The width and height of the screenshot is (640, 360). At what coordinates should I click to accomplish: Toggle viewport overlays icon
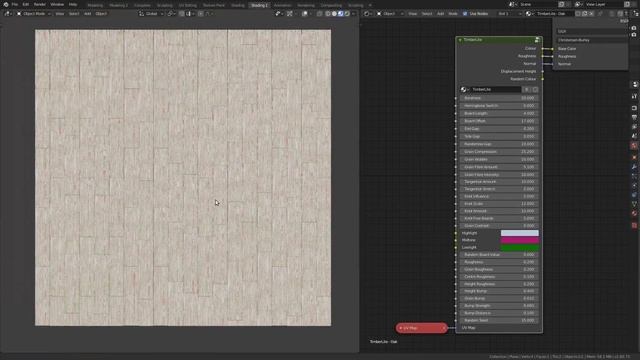click(x=304, y=13)
